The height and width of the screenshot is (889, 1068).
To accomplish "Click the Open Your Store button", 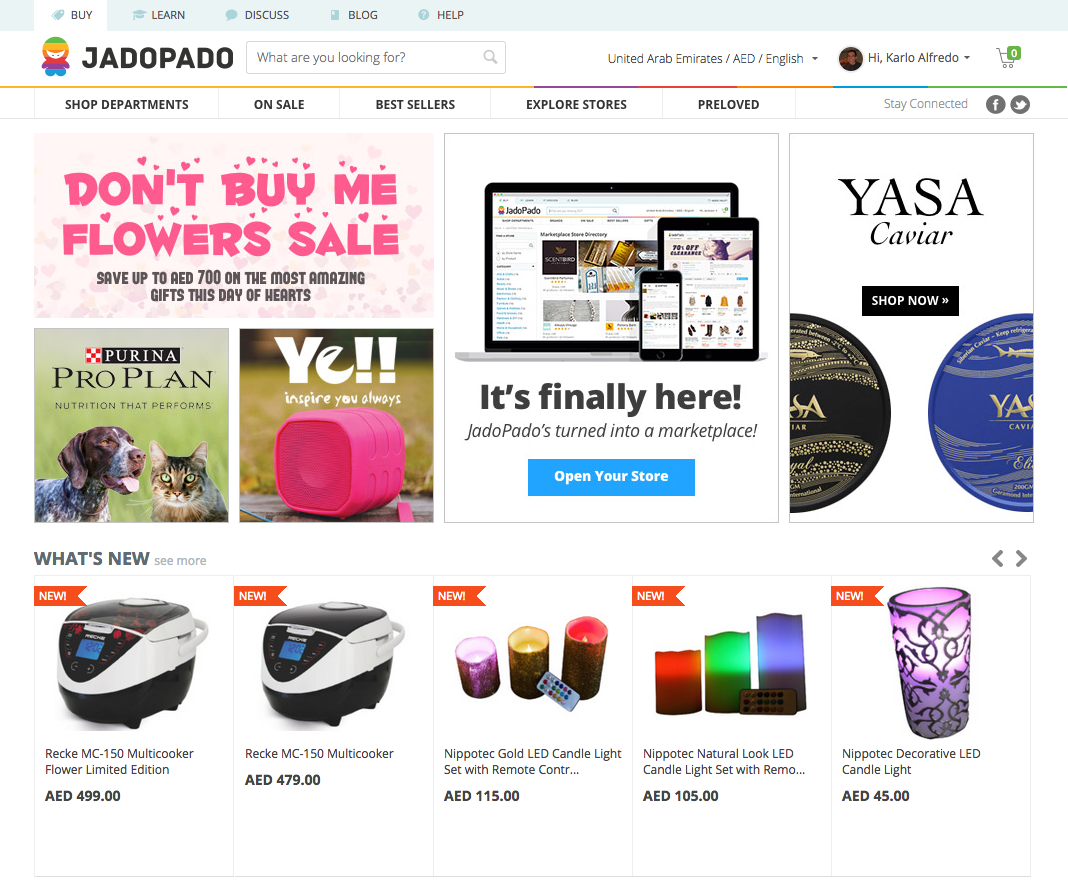I will click(x=611, y=477).
